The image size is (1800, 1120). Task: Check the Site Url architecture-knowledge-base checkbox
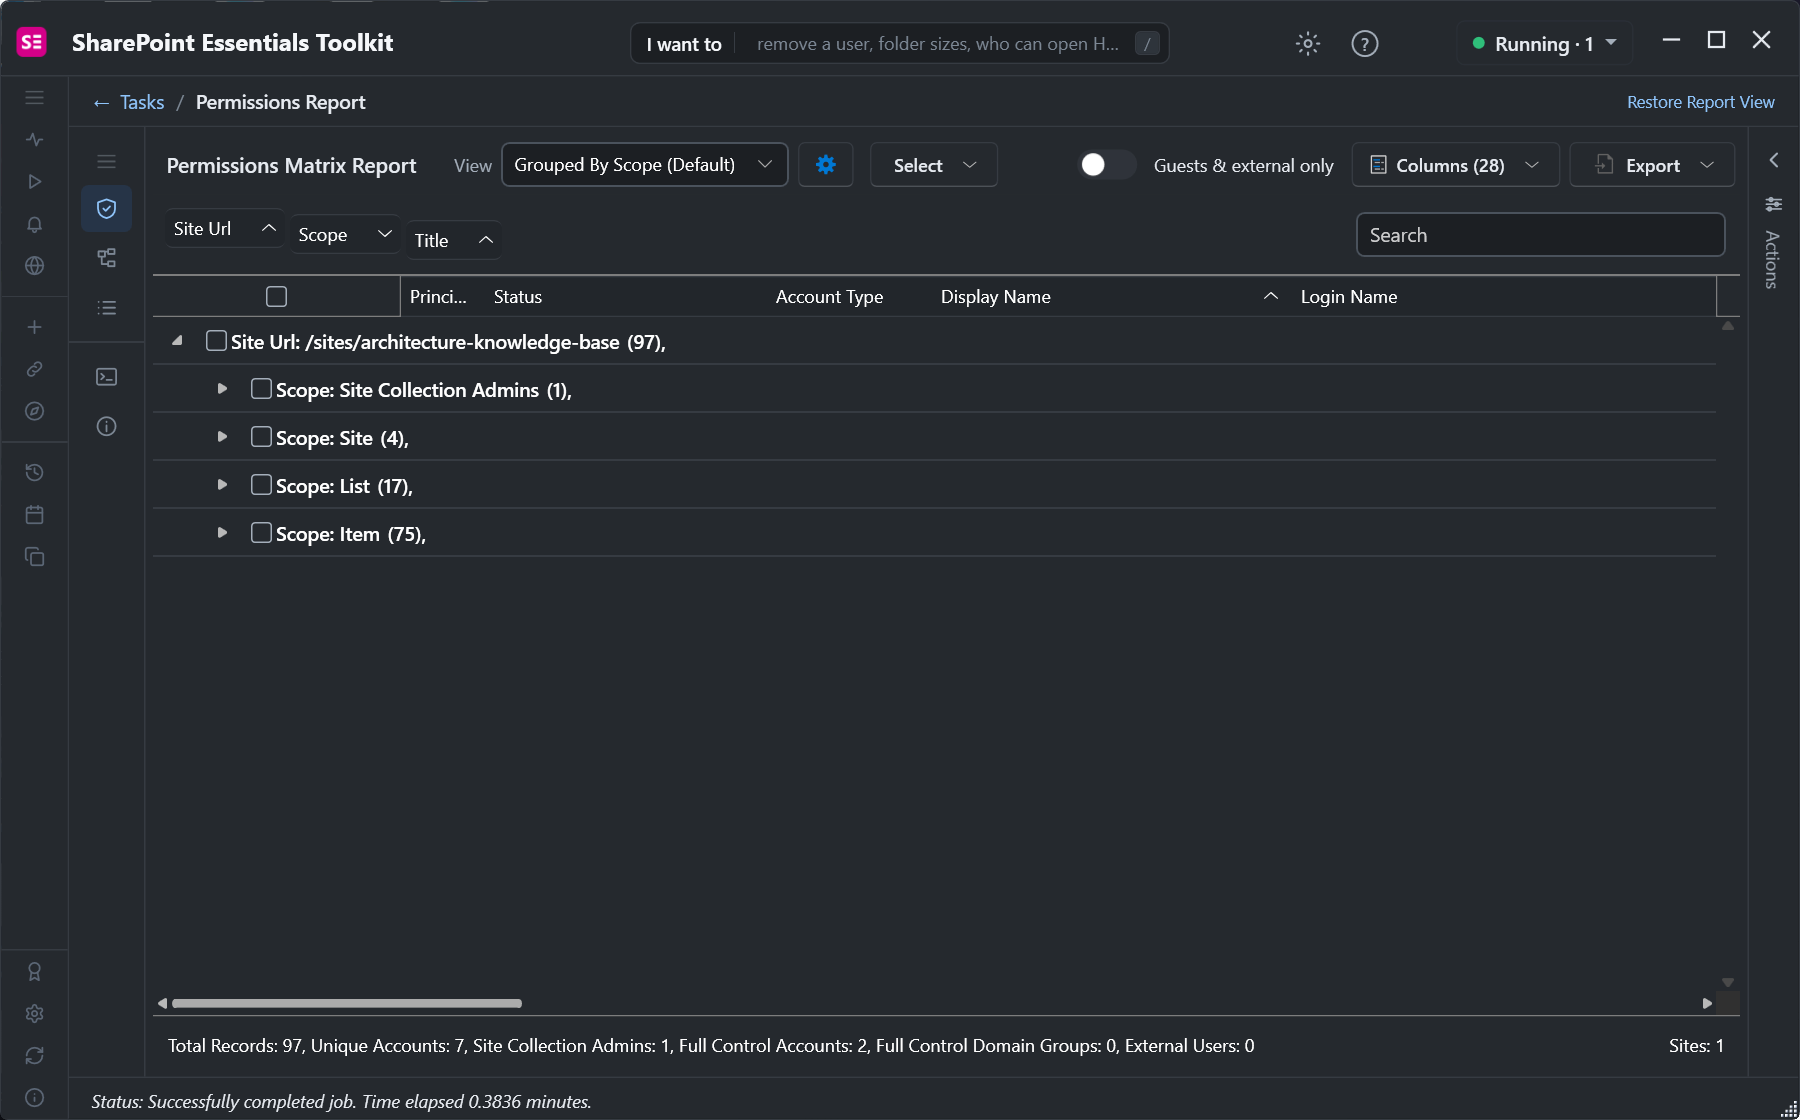pos(216,341)
